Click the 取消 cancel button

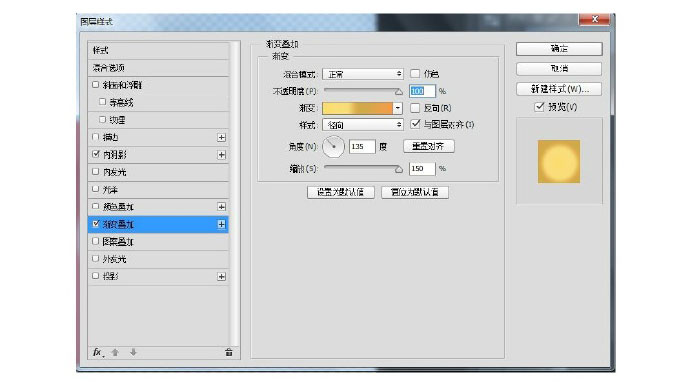tap(559, 69)
